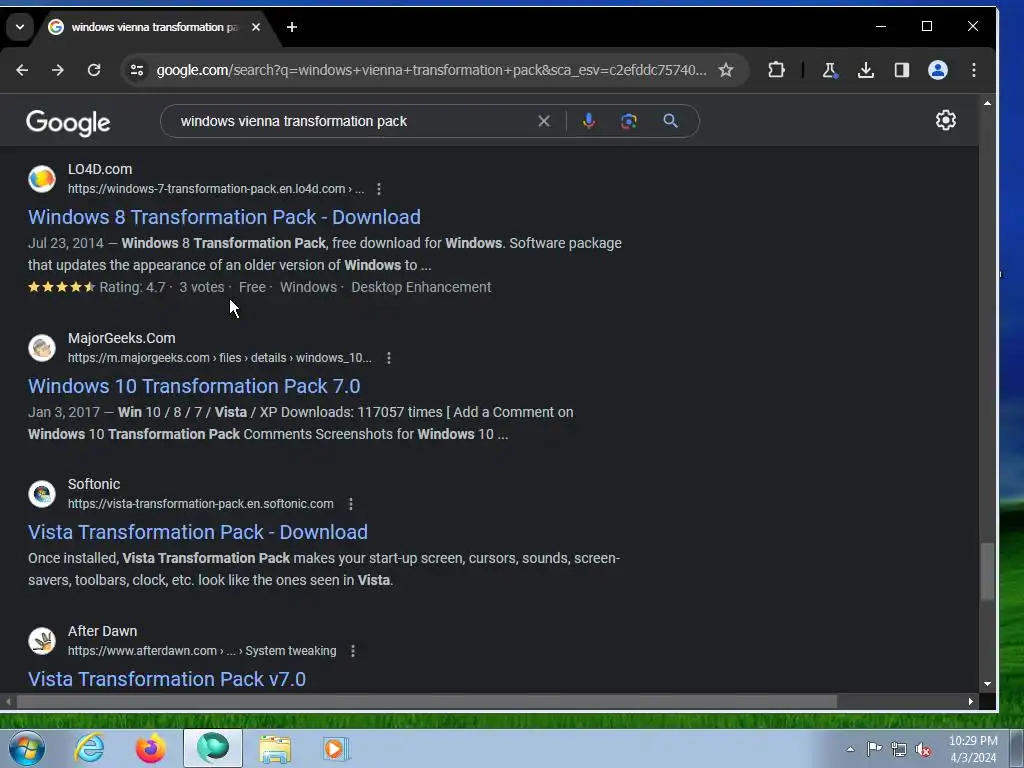Toggle the side panel icon

click(902, 70)
